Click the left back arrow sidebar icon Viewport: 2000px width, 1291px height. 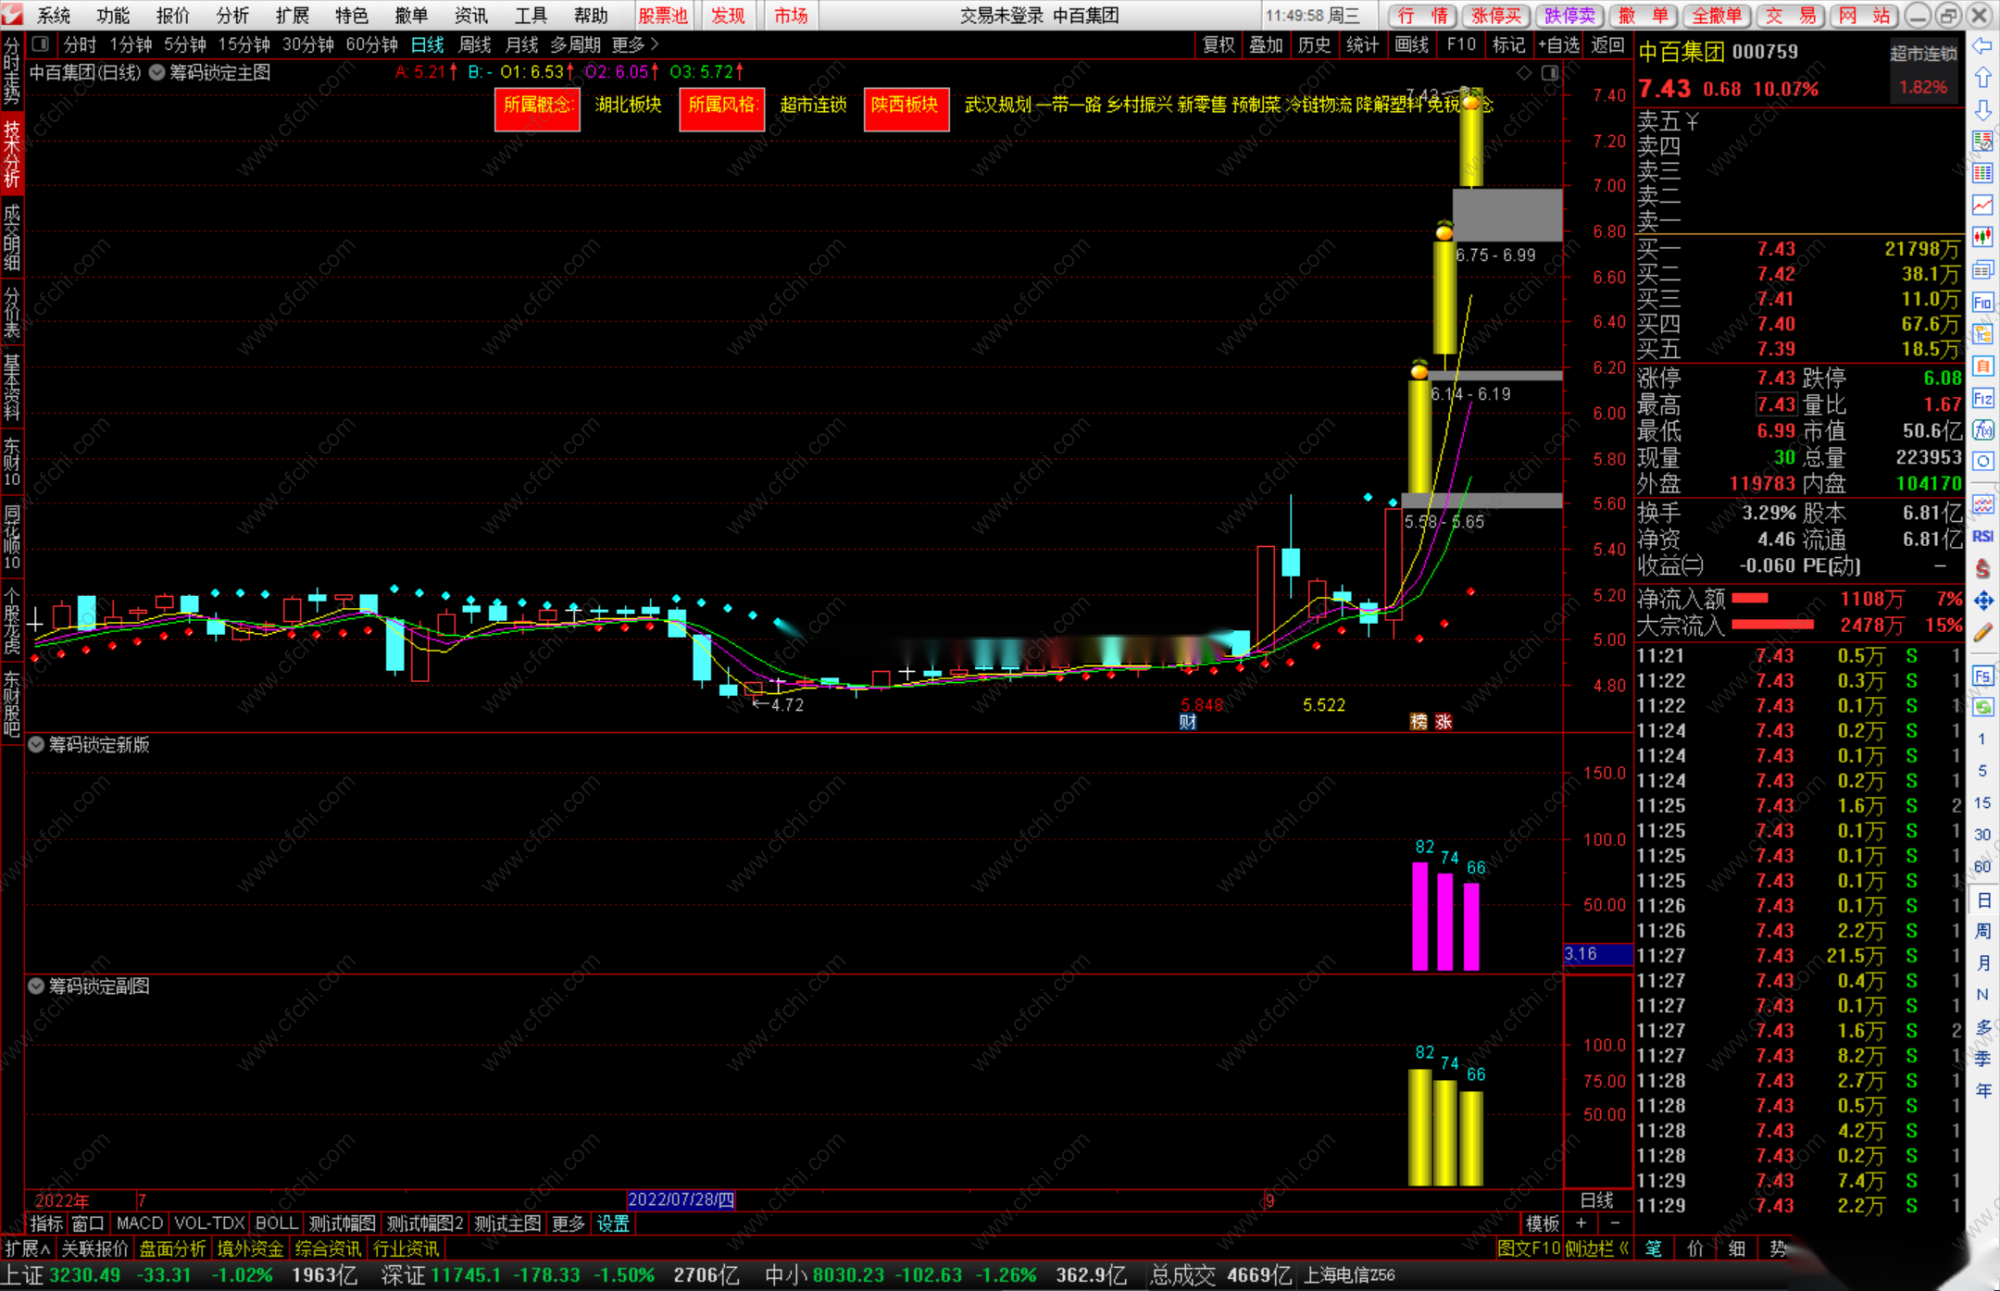coord(1983,46)
